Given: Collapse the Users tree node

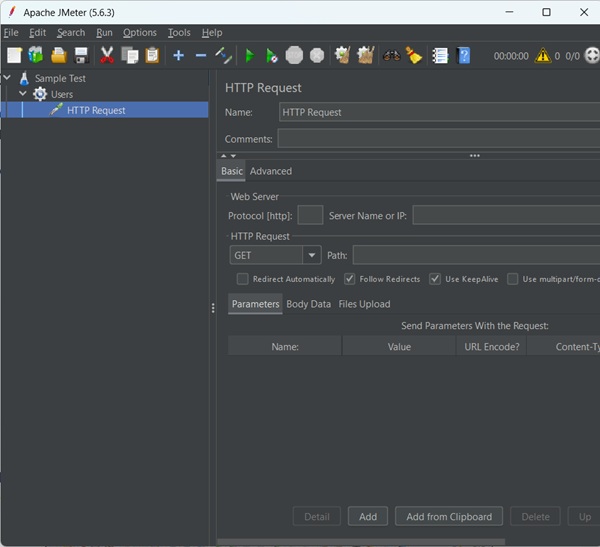Looking at the screenshot, I should (x=23, y=93).
